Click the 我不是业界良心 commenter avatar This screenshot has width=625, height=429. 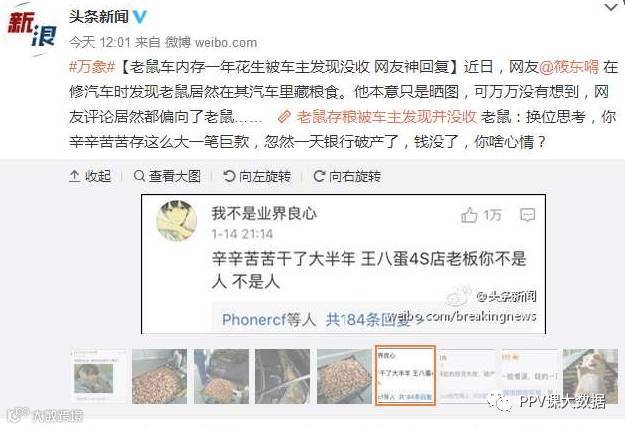pyautogui.click(x=177, y=221)
